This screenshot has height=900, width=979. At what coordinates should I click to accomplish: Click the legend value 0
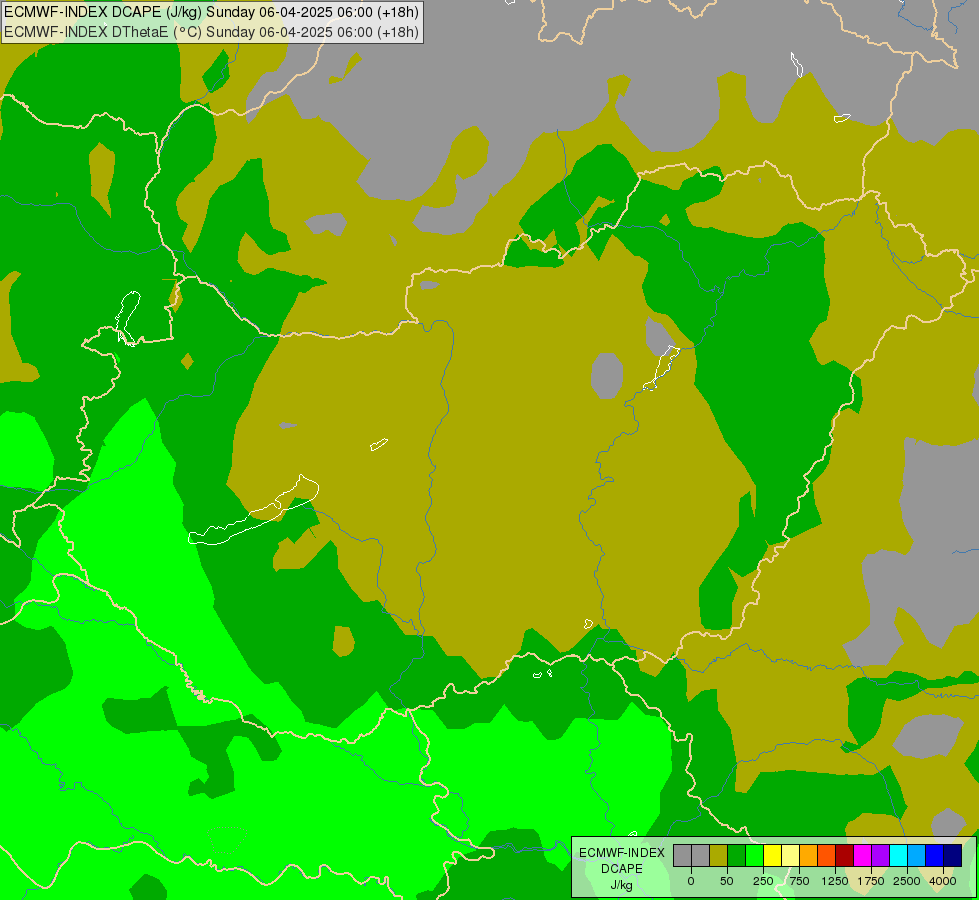click(x=691, y=881)
